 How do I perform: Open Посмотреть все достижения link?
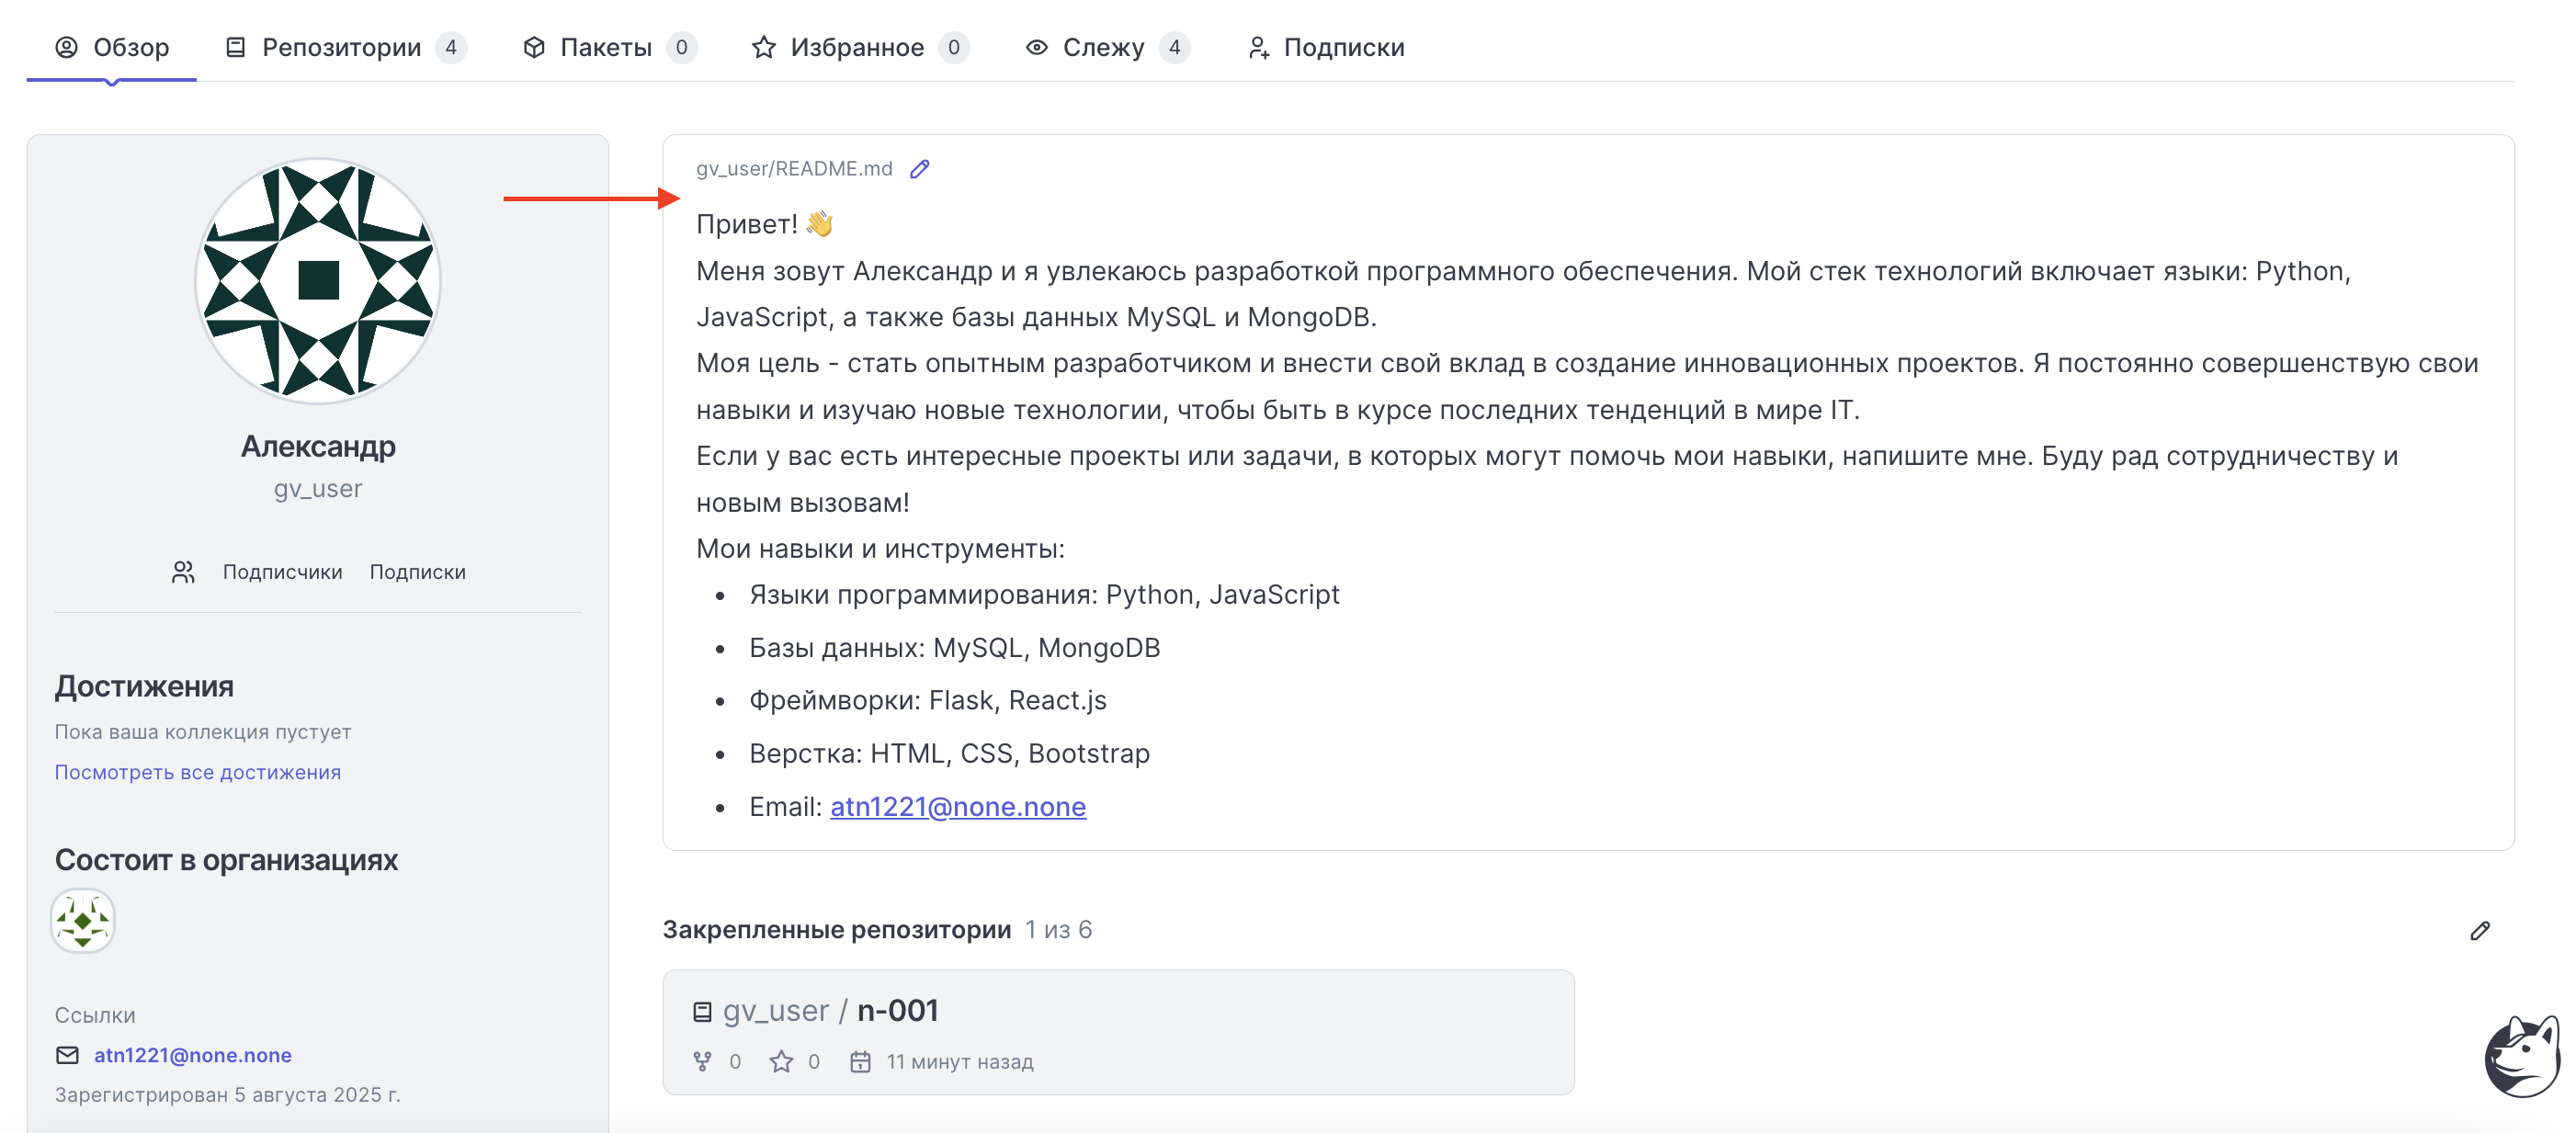click(198, 772)
